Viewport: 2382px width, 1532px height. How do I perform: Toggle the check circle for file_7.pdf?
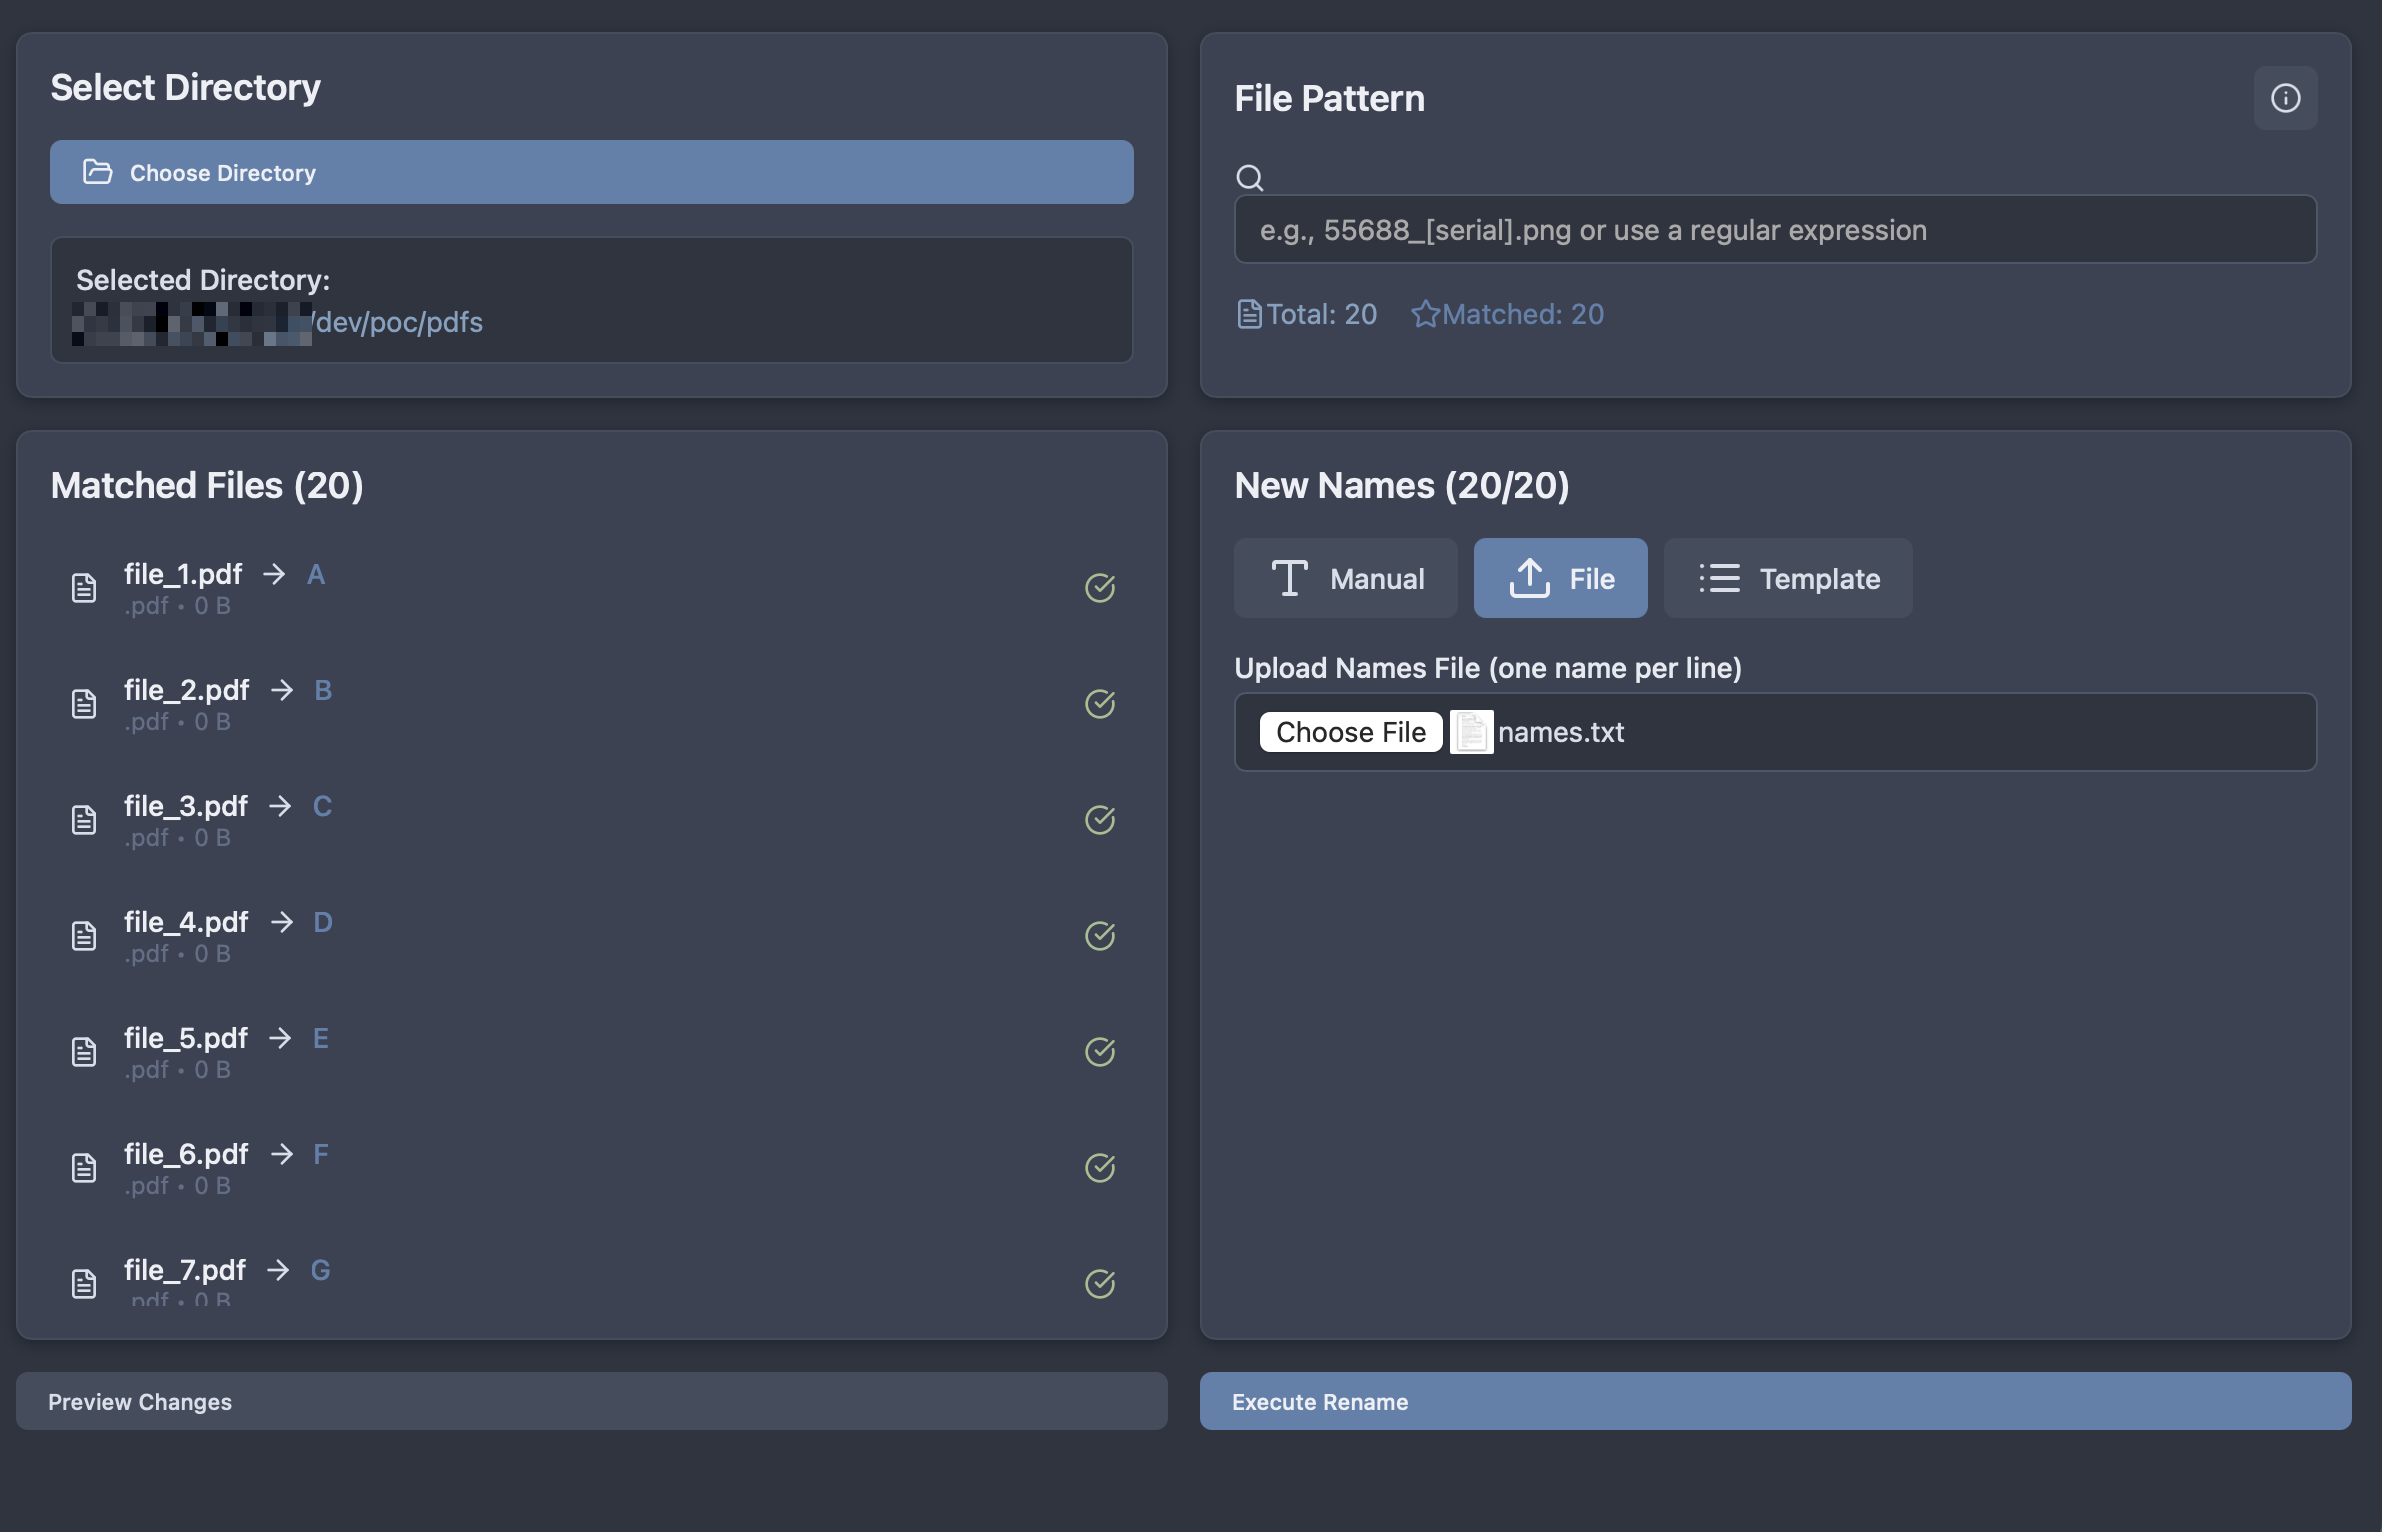click(x=1100, y=1284)
